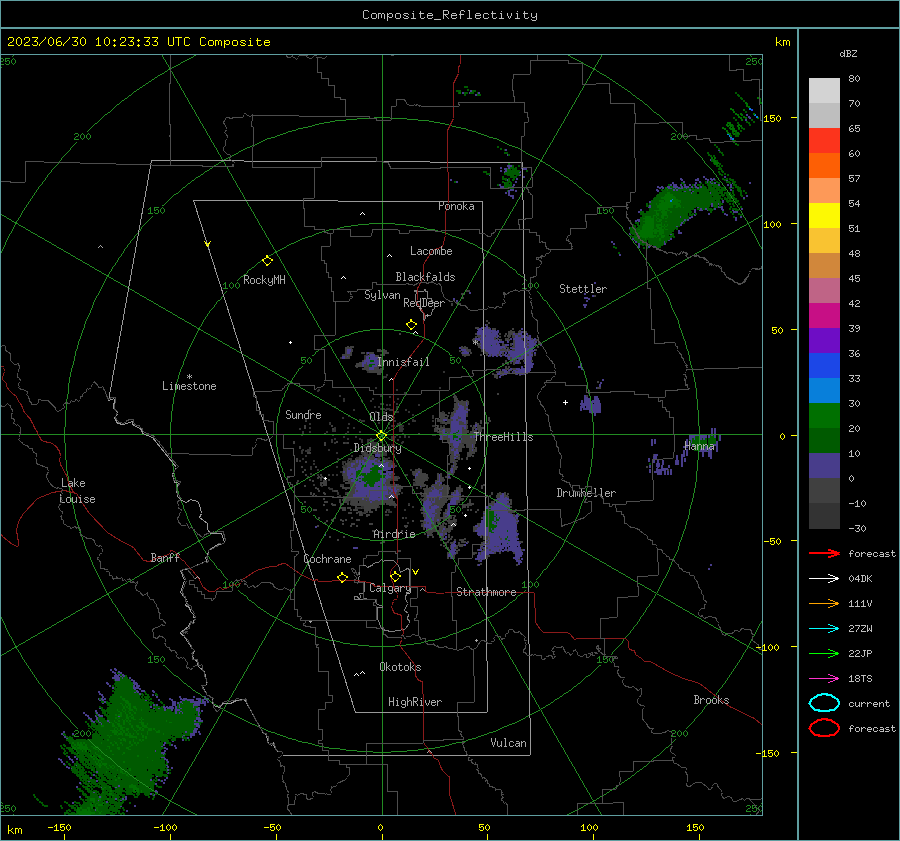Click the star marker above Limestone
This screenshot has height=841, width=900.
[189, 377]
